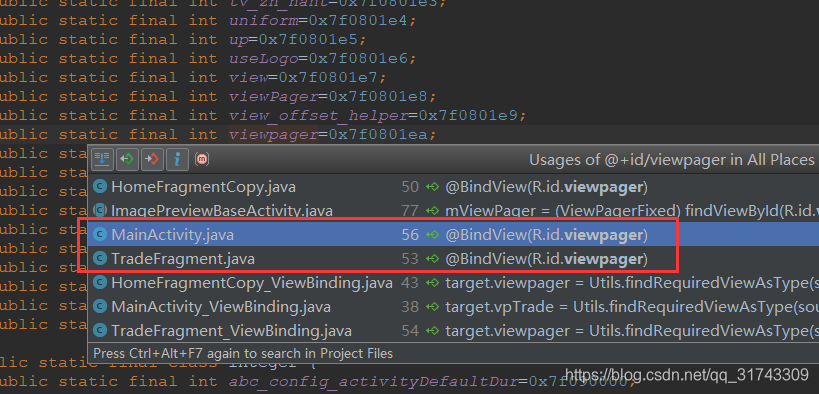The height and width of the screenshot is (394, 819).
Task: Select class icon beside MainActivity_ViewBinding.java
Action: tap(100, 307)
